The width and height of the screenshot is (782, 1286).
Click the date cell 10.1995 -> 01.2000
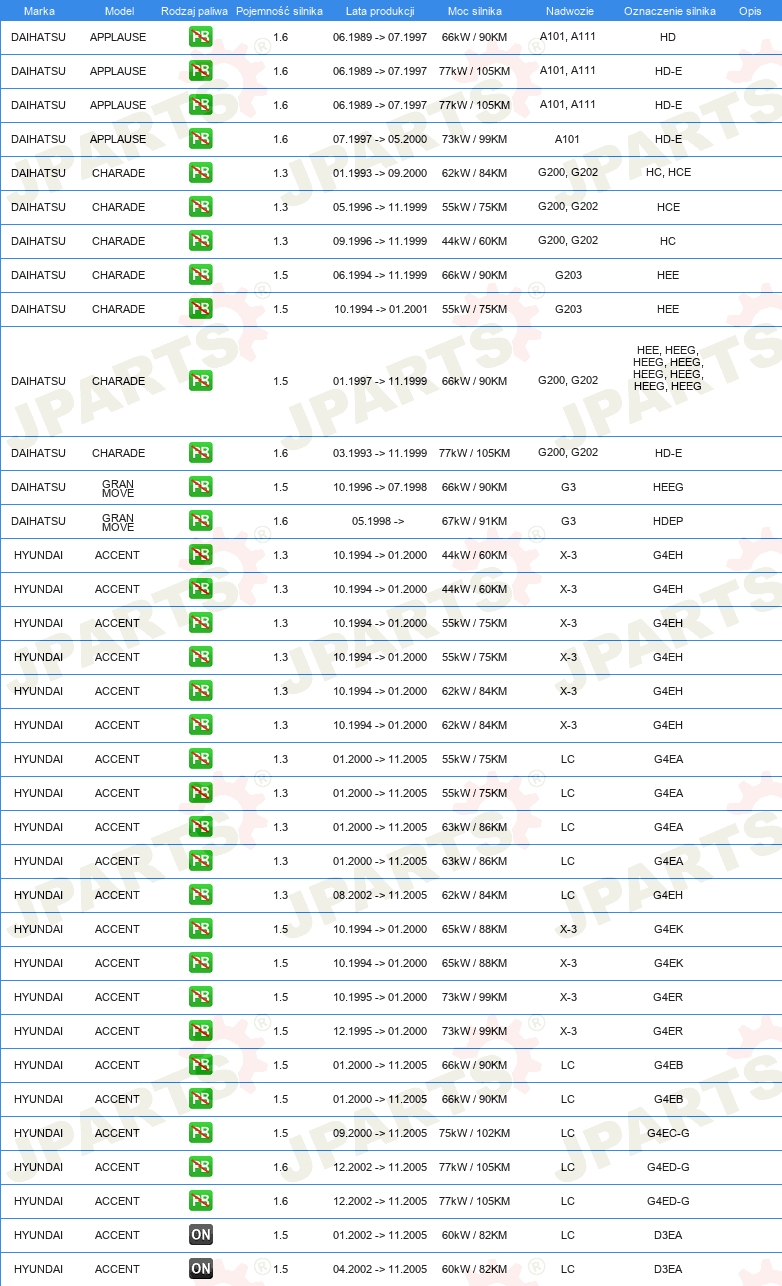click(380, 997)
